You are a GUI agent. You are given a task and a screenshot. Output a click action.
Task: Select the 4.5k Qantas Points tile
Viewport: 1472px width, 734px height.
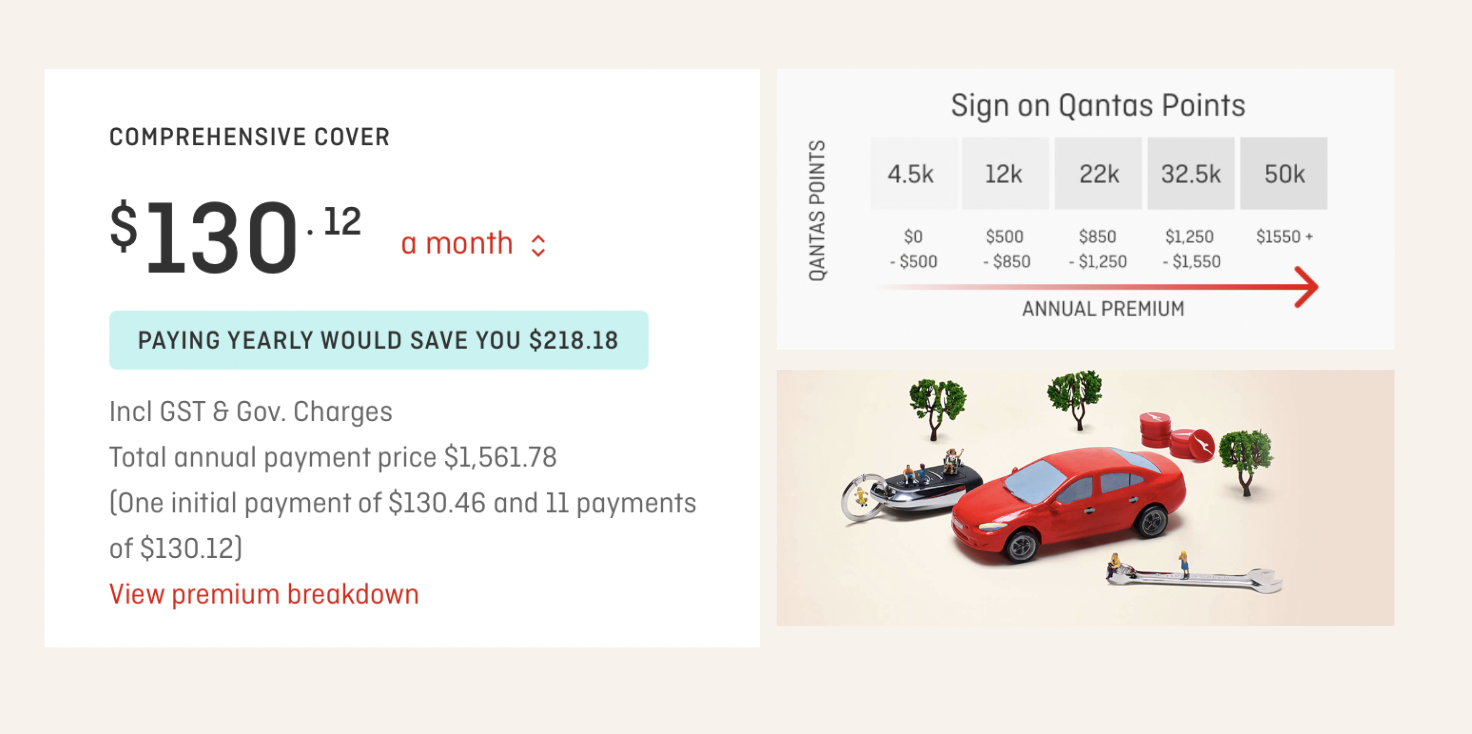(911, 174)
